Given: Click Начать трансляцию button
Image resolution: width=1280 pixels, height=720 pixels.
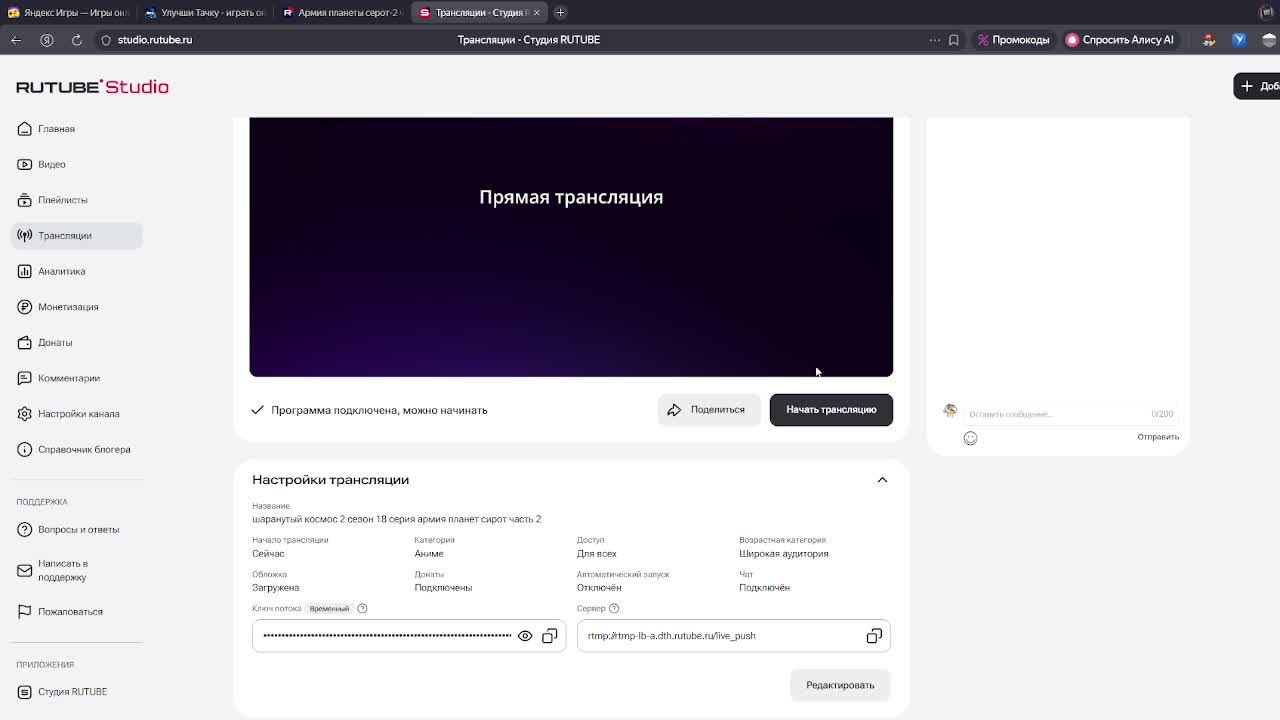Looking at the screenshot, I should (x=831, y=410).
